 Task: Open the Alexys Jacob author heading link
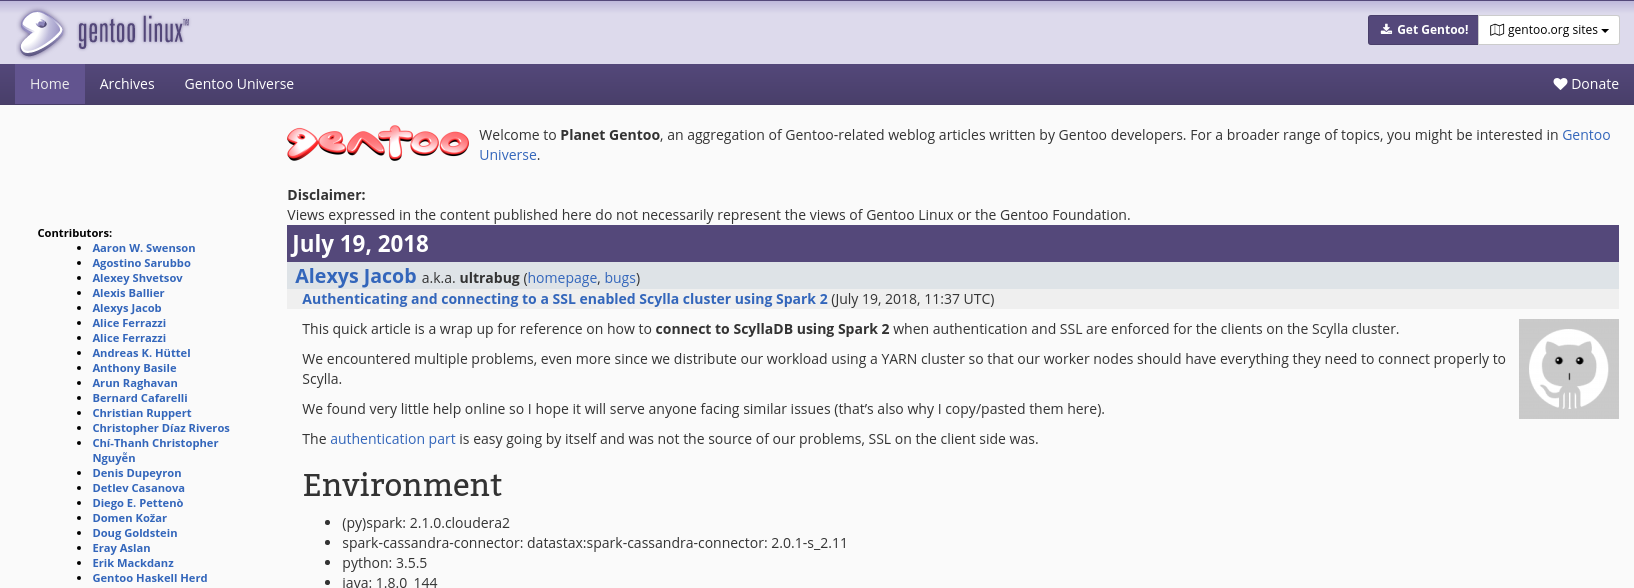355,276
